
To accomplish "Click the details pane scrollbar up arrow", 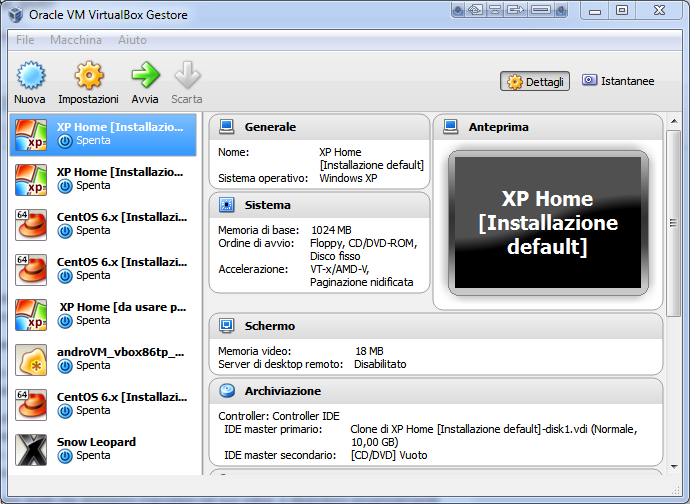I will coord(674,121).
